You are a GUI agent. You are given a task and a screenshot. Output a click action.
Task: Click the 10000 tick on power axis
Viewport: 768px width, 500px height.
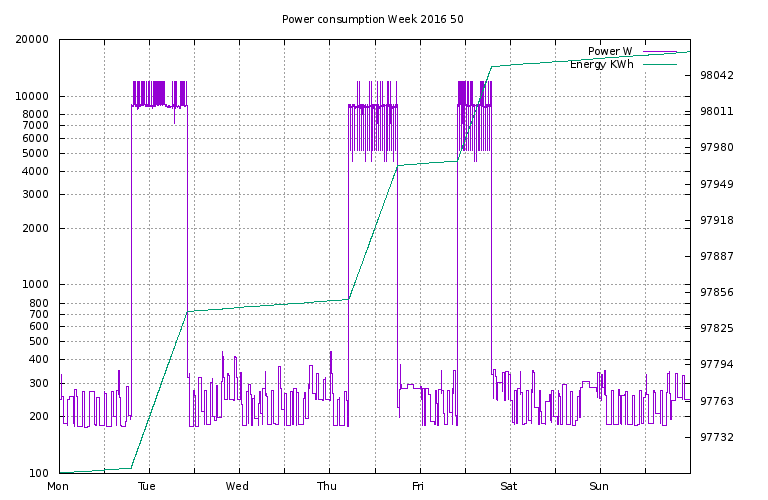click(32, 97)
